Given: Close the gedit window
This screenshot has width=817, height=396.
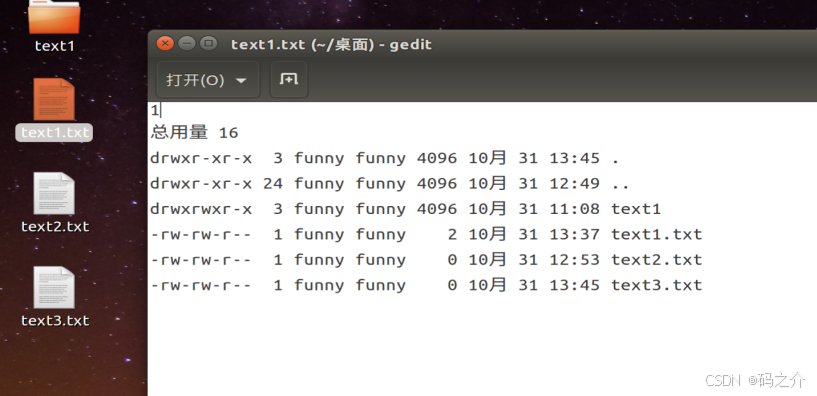Looking at the screenshot, I should 165,44.
